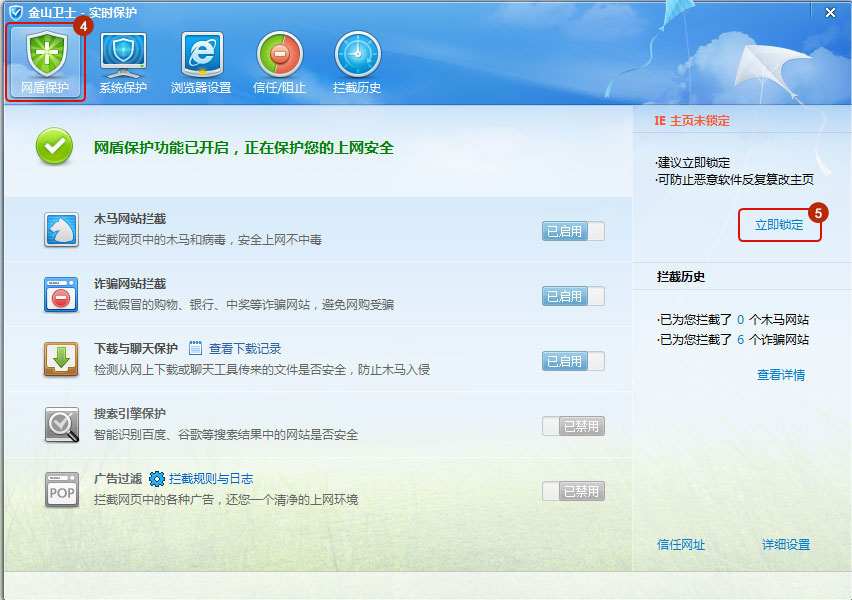Turn off 诈骗网站拦截 switch
This screenshot has height=600, width=852.
click(573, 296)
